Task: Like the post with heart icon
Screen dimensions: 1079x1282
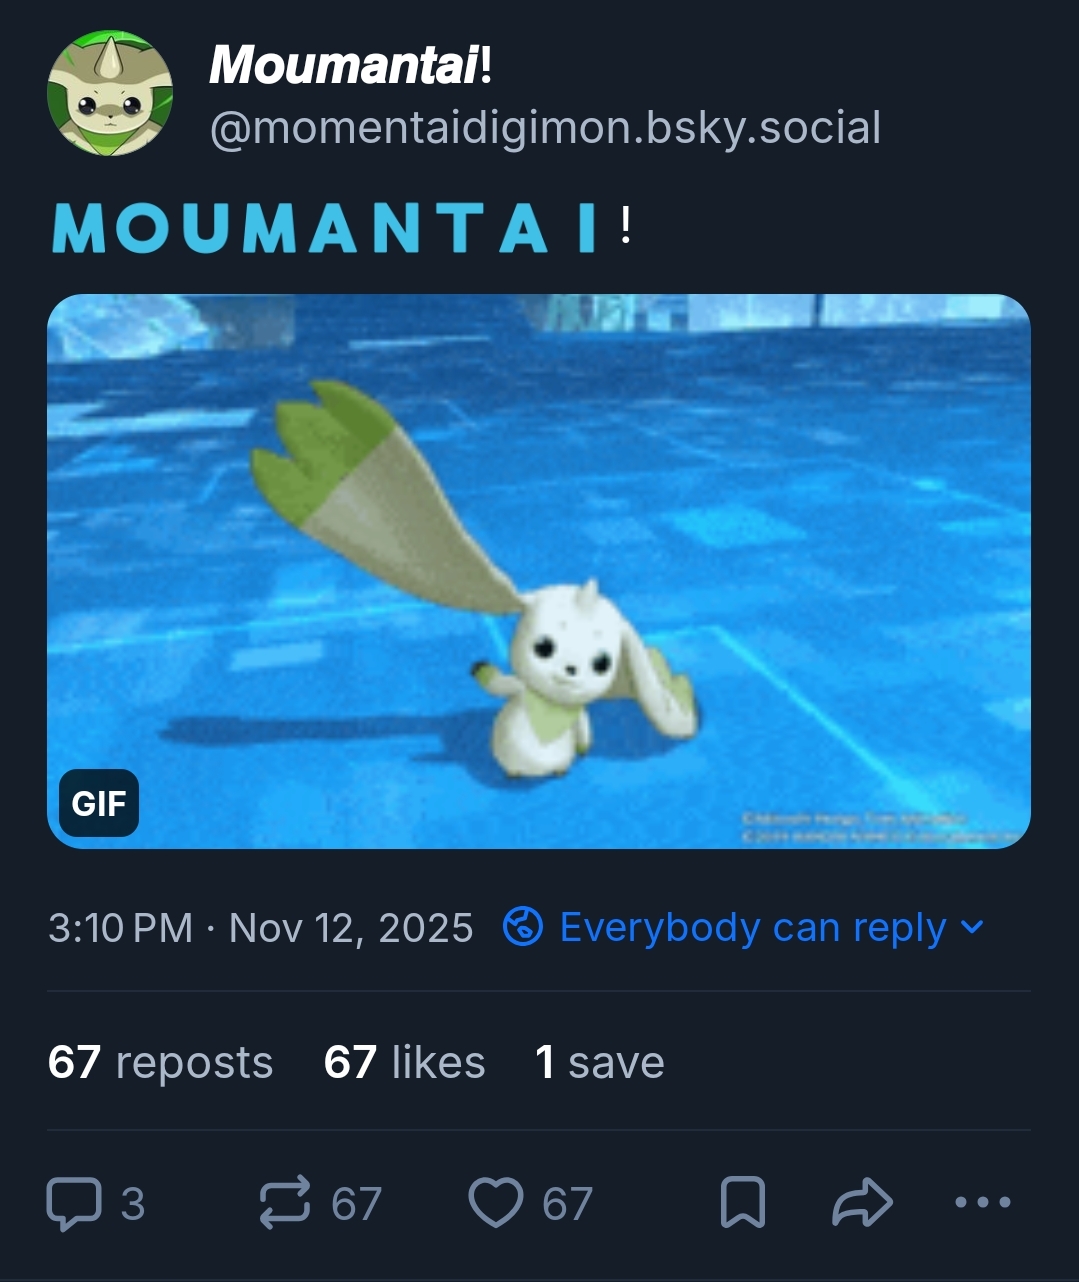Action: pyautogui.click(x=496, y=1203)
